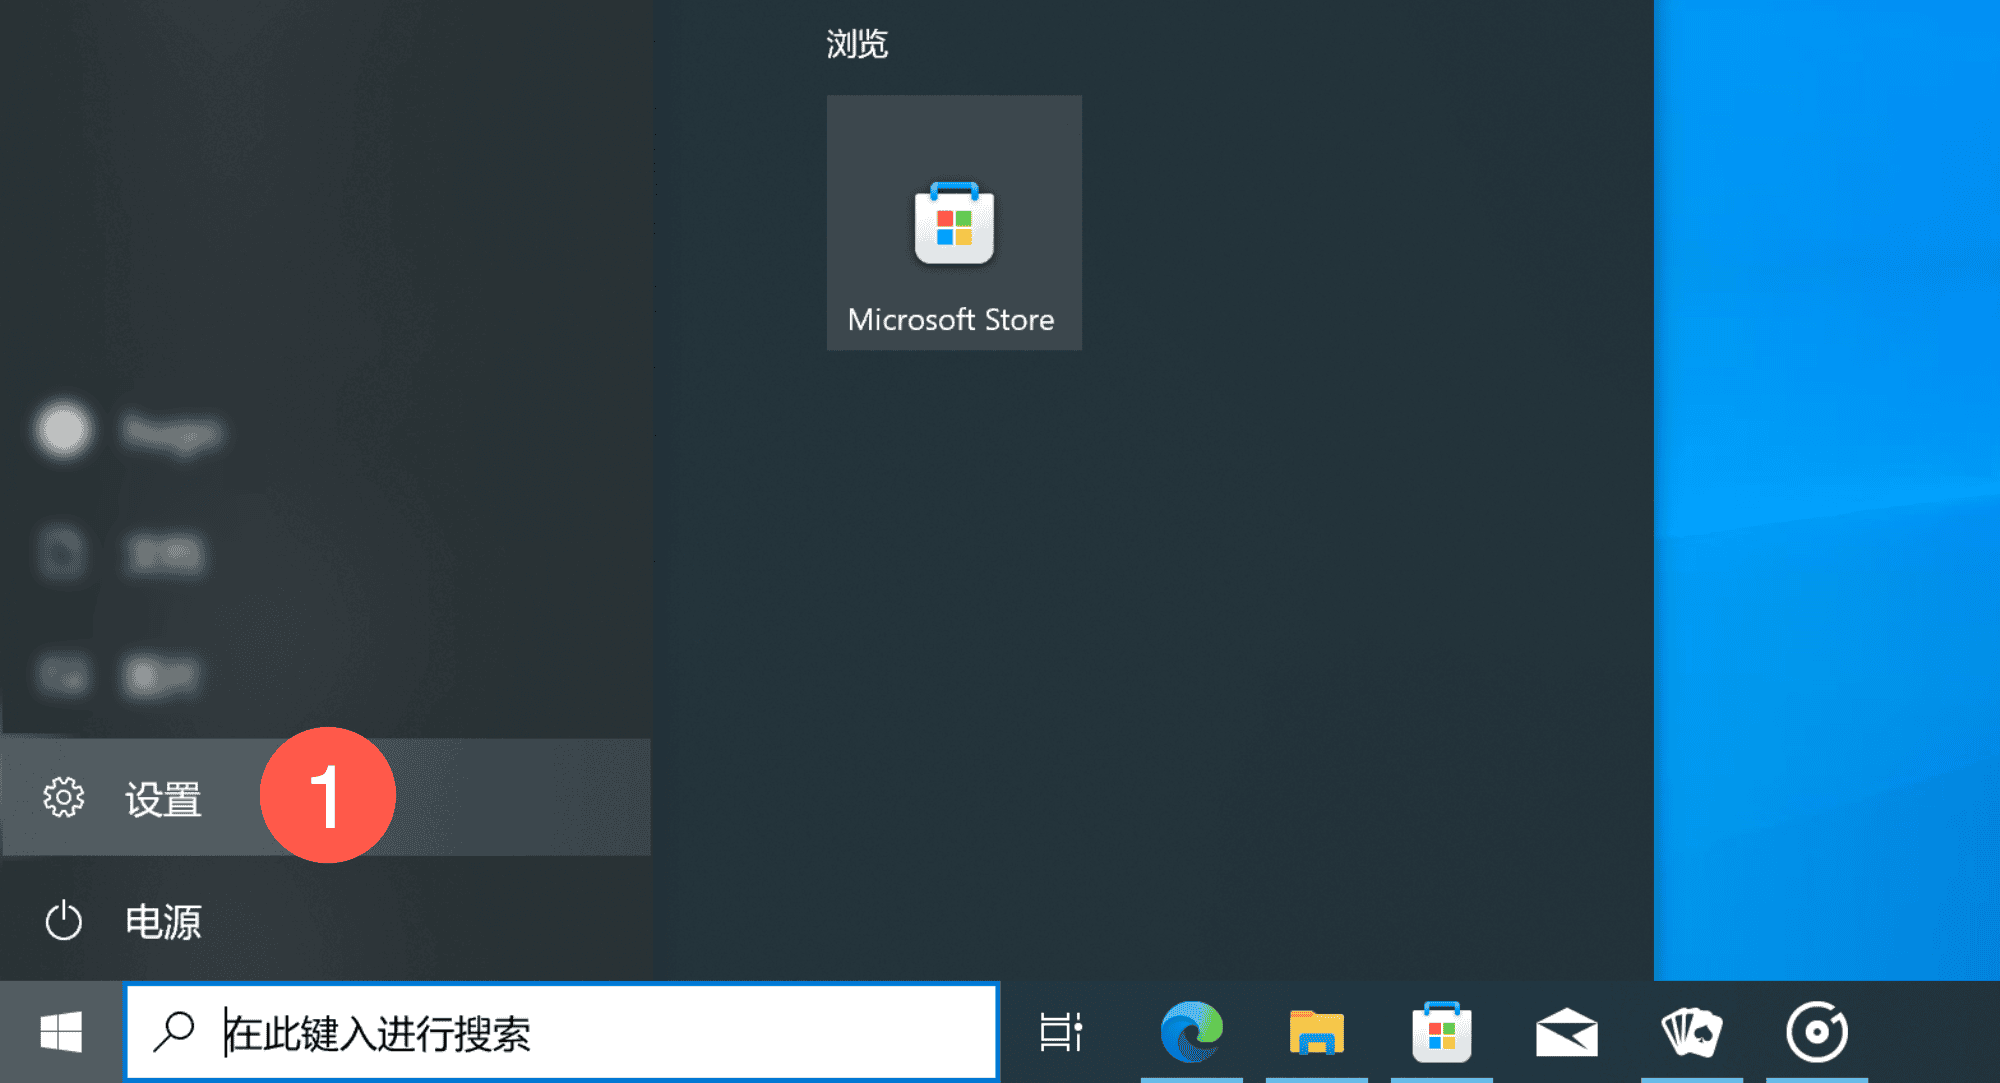Open the circular disc music app icon

point(1816,1032)
